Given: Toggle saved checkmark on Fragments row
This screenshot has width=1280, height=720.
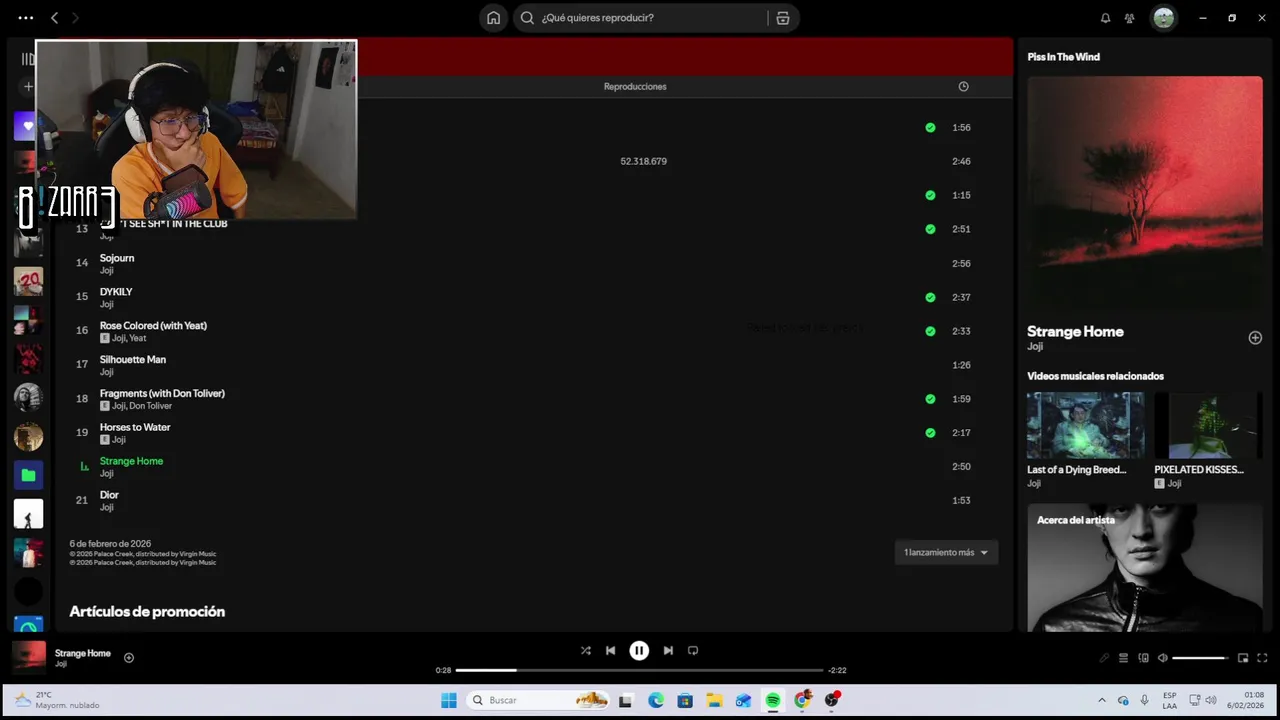Looking at the screenshot, I should click(930, 399).
